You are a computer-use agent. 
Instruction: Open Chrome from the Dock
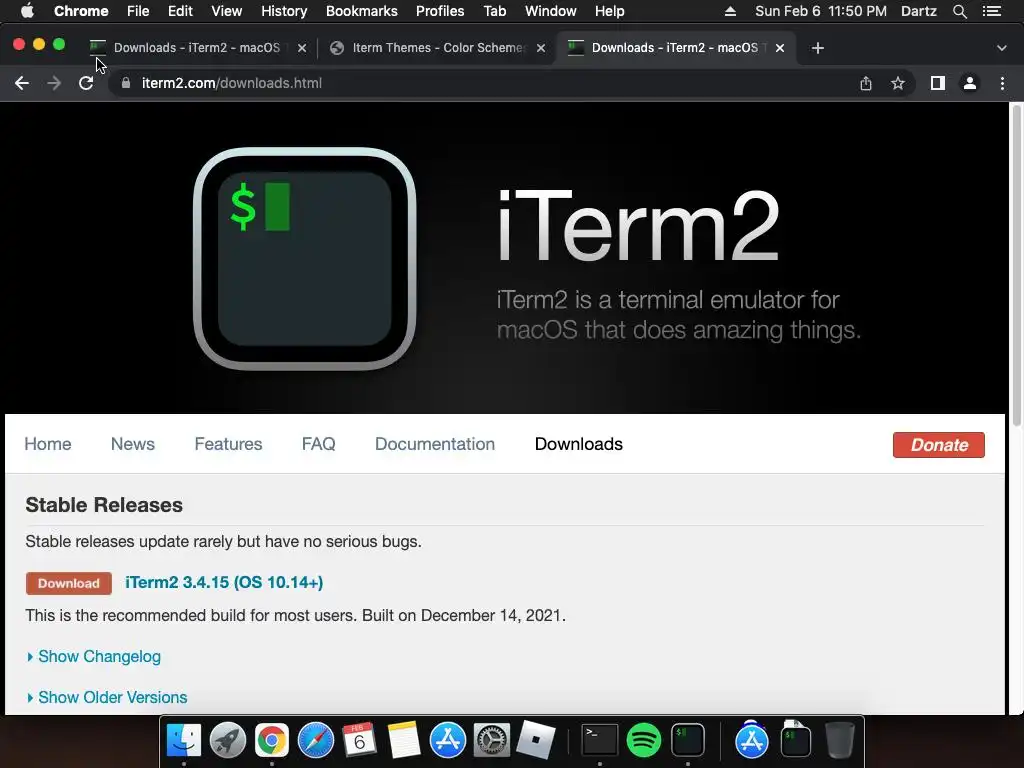tap(272, 740)
